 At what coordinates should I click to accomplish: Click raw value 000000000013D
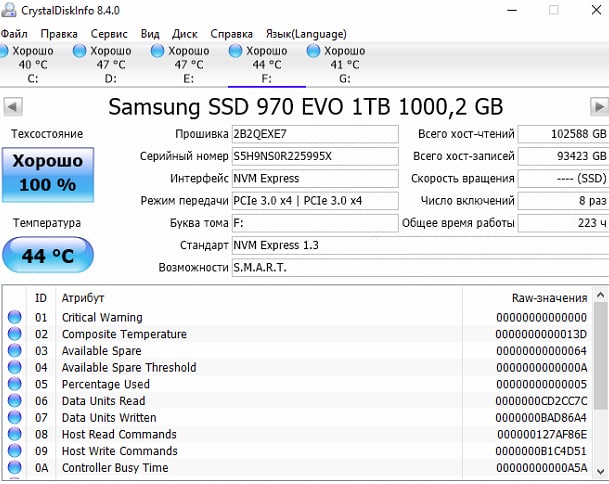tap(541, 334)
